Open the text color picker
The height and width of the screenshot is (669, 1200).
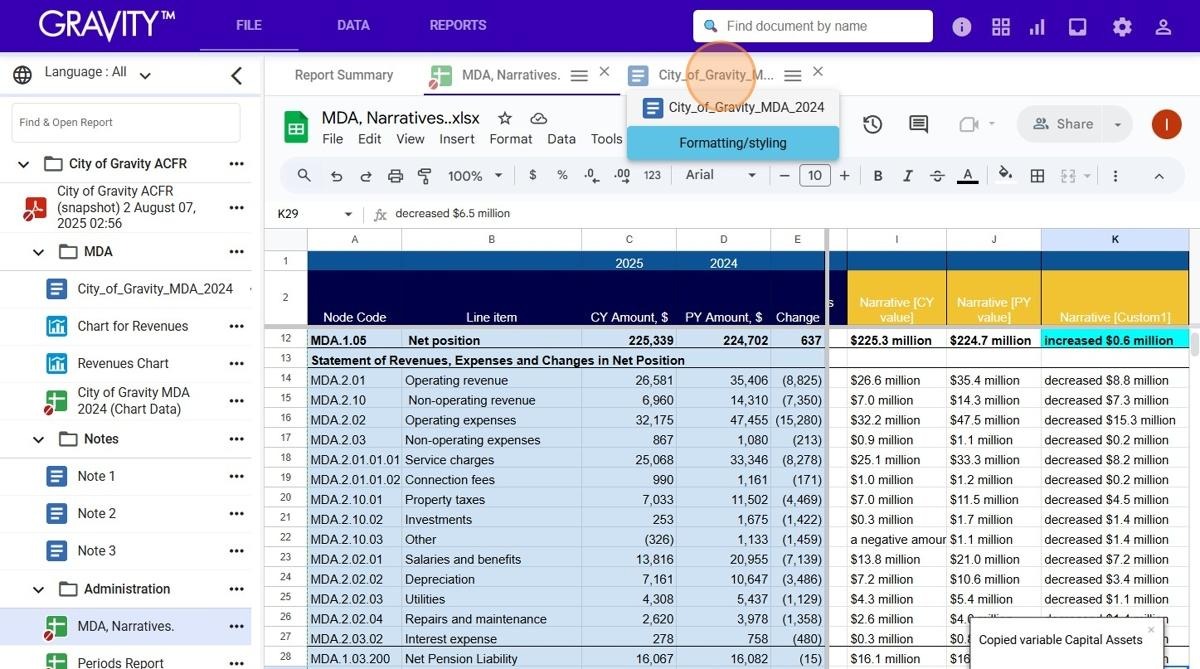[x=967, y=176]
